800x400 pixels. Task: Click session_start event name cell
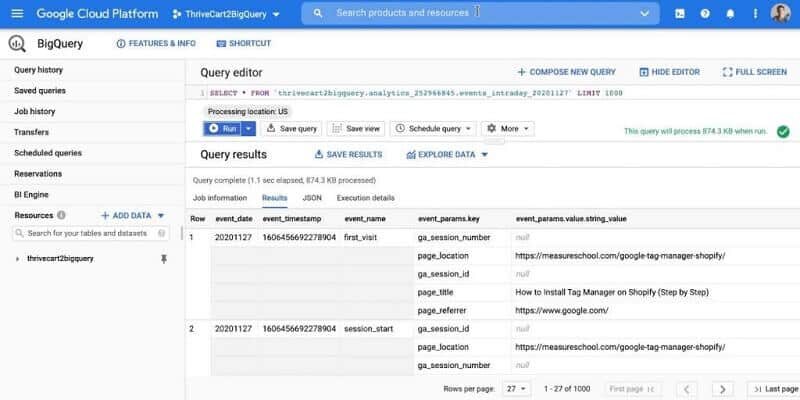tap(368, 329)
